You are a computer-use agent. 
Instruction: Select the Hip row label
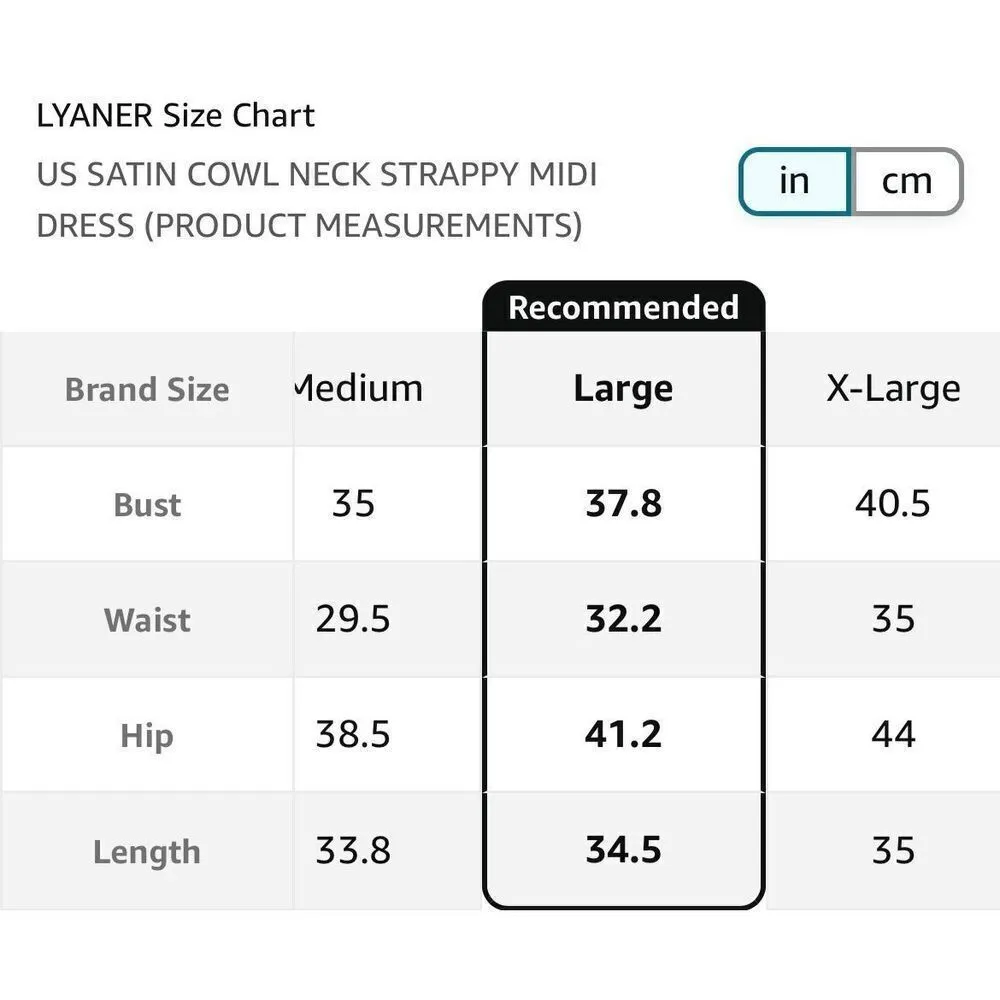click(x=146, y=735)
